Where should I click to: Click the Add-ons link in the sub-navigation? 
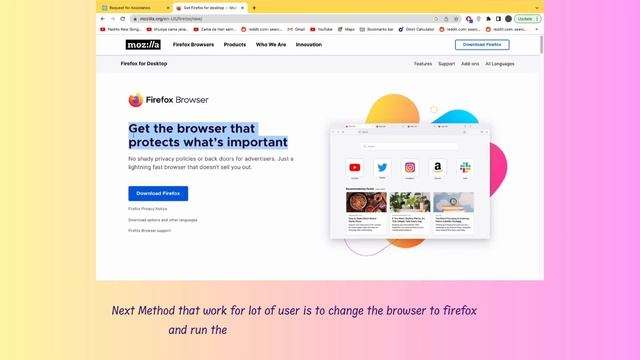click(470, 64)
